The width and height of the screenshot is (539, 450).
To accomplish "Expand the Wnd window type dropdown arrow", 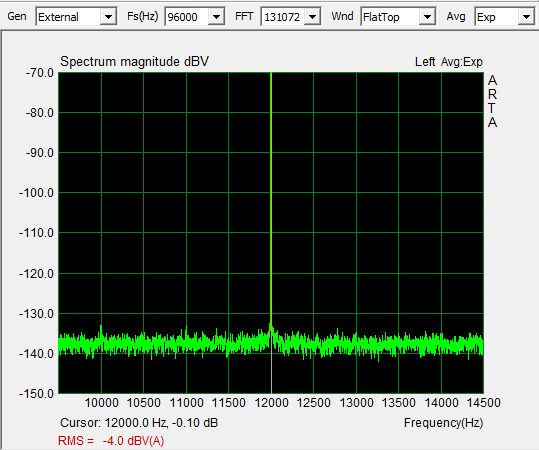I will [427, 17].
